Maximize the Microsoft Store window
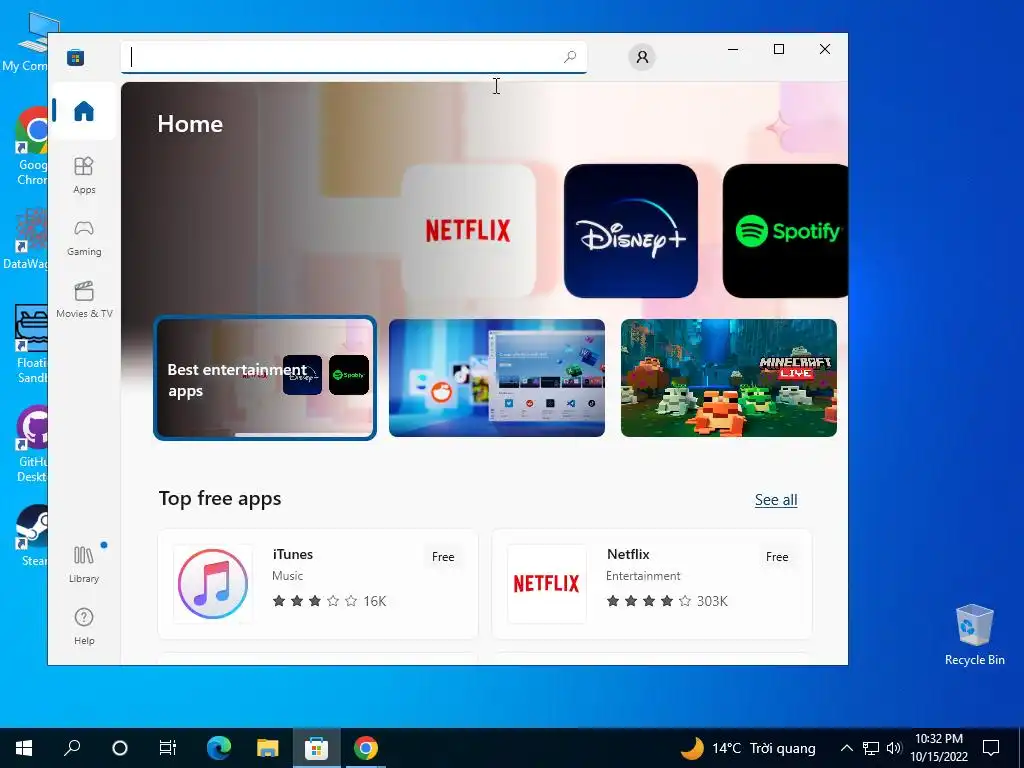Image resolution: width=1024 pixels, height=768 pixels. pyautogui.click(x=778, y=49)
